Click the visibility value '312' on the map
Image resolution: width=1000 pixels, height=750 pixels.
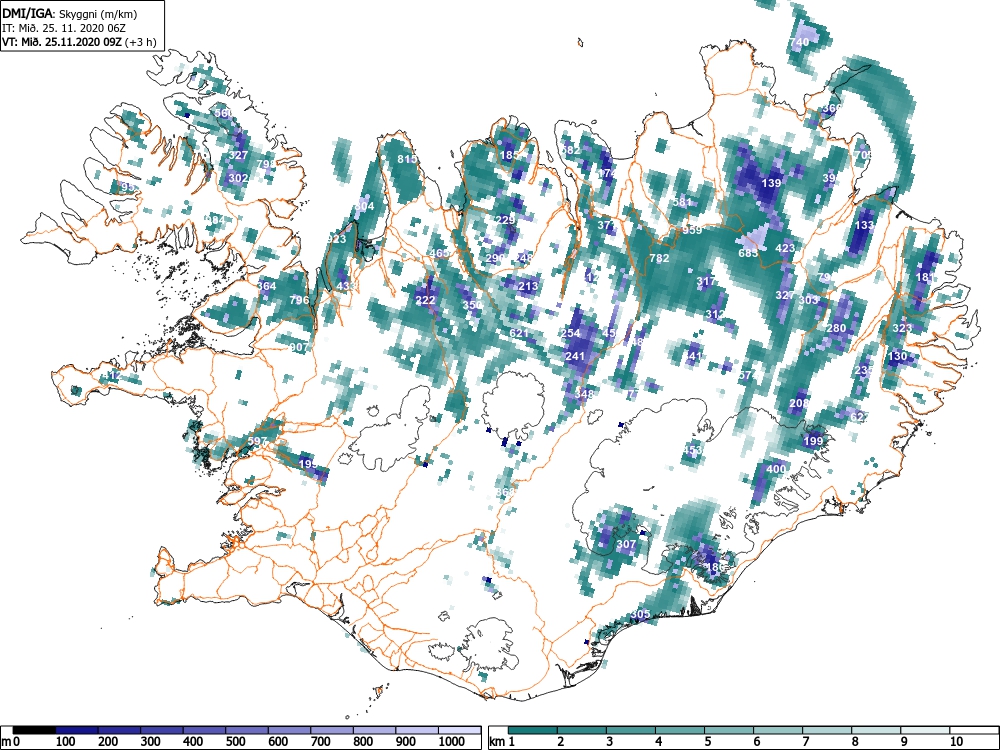pyautogui.click(x=715, y=314)
